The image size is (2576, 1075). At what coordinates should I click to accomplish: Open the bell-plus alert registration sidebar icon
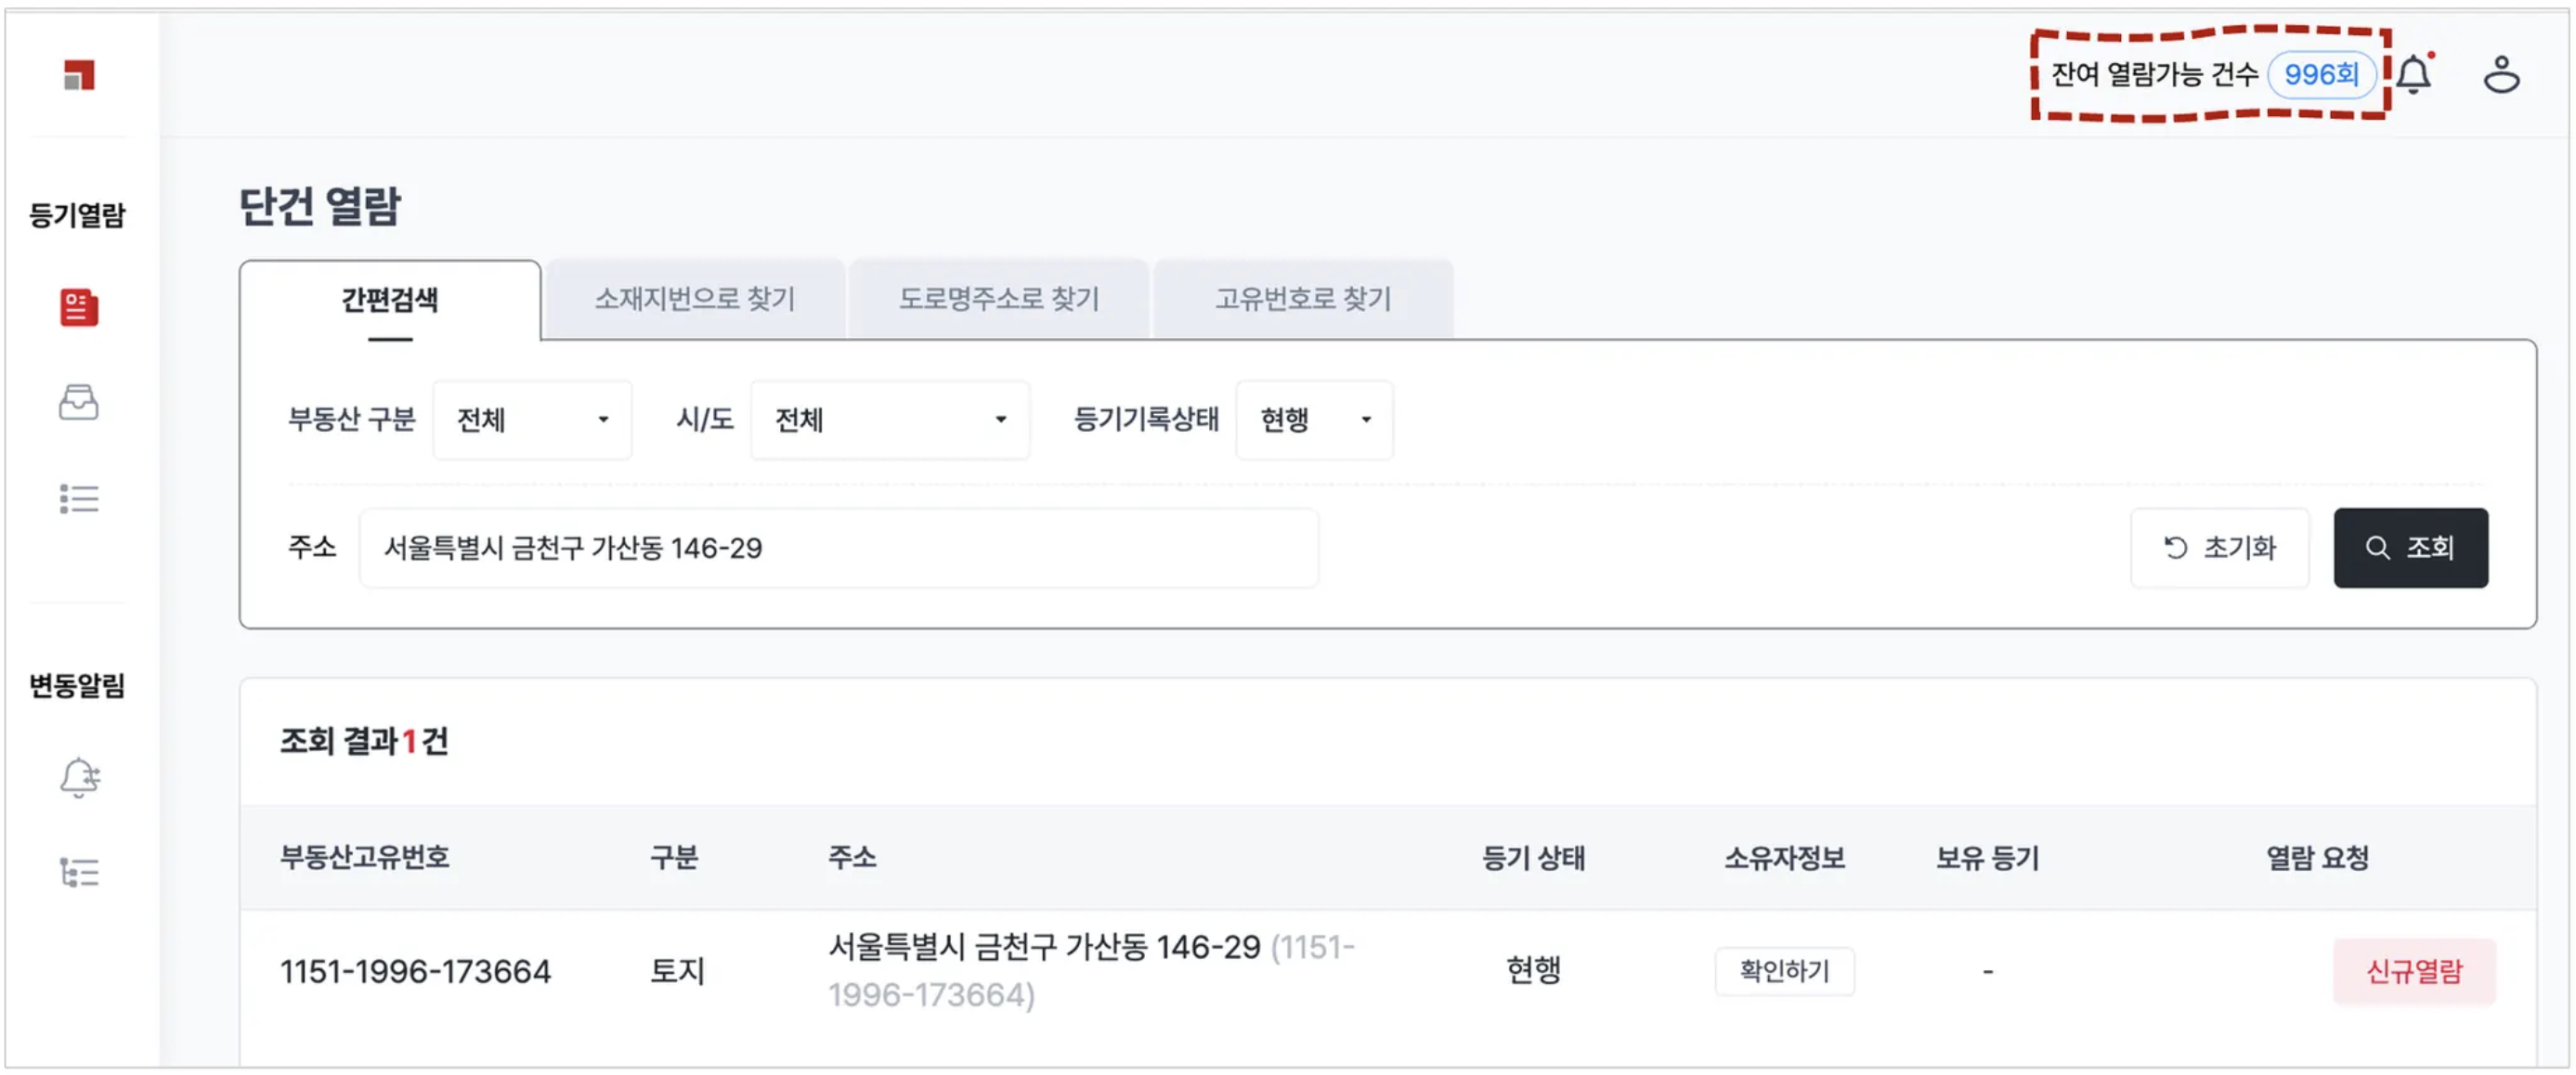coord(79,778)
